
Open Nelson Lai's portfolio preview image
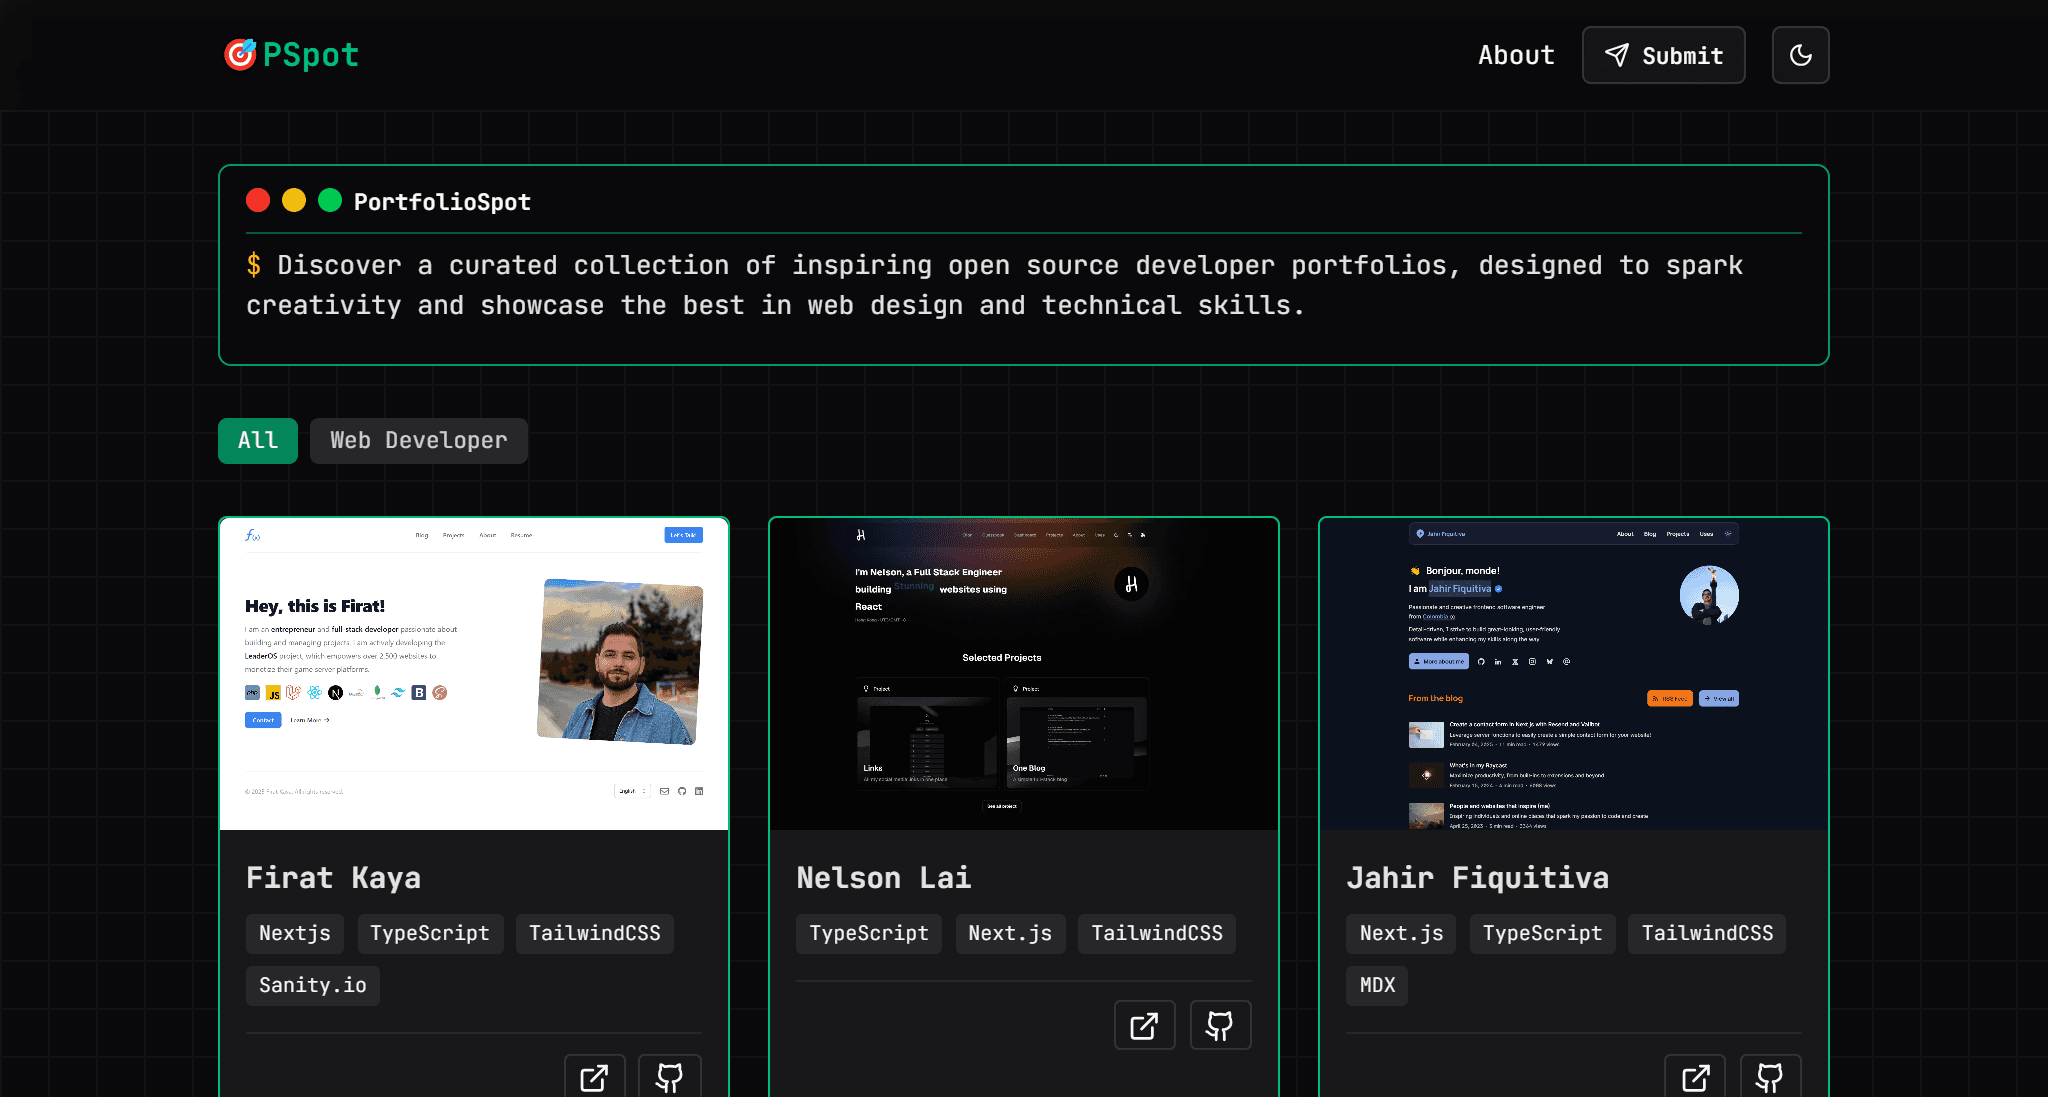1024,674
